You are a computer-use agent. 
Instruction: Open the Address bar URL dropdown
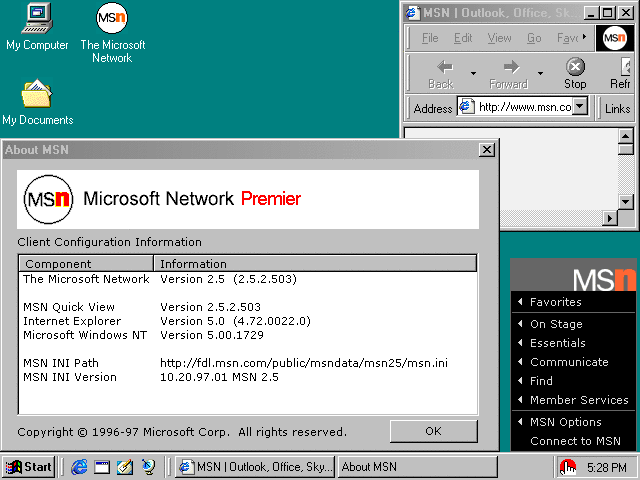click(x=580, y=107)
